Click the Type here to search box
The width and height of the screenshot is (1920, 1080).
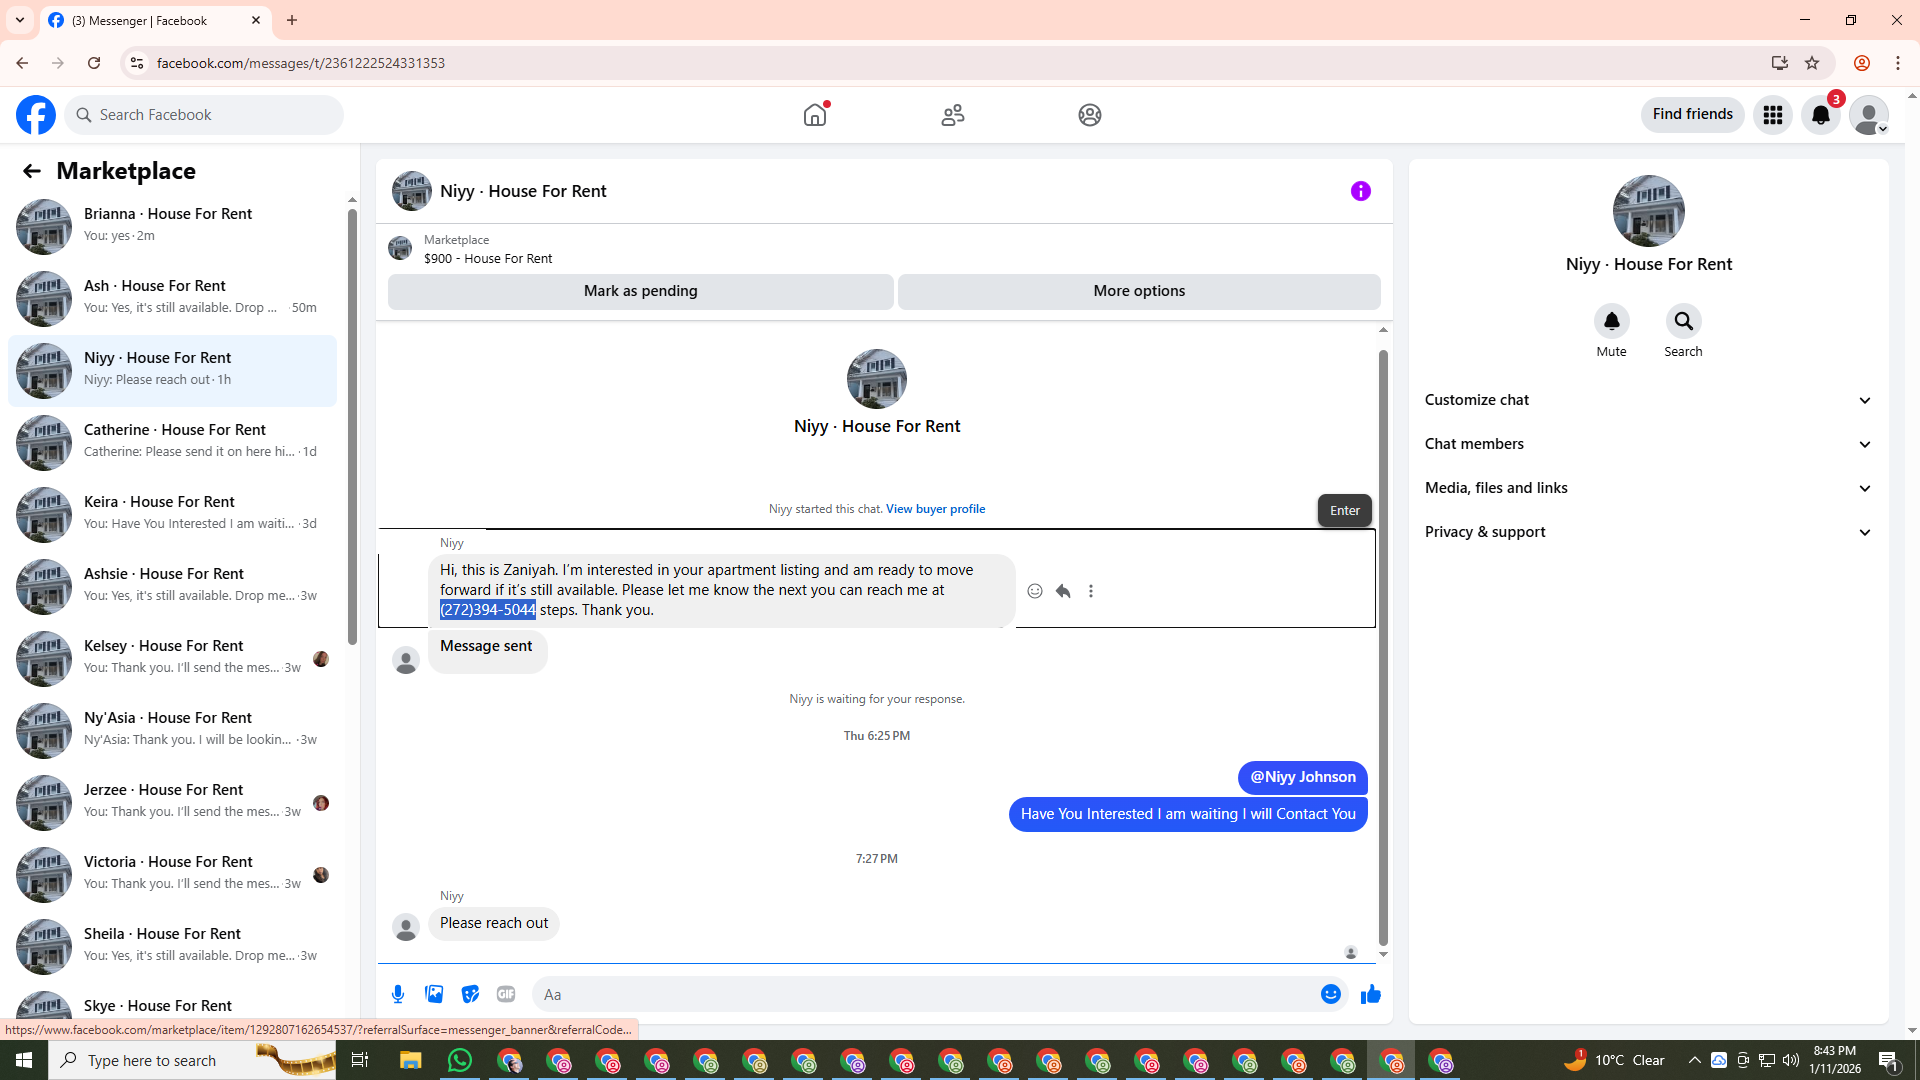(x=194, y=1060)
